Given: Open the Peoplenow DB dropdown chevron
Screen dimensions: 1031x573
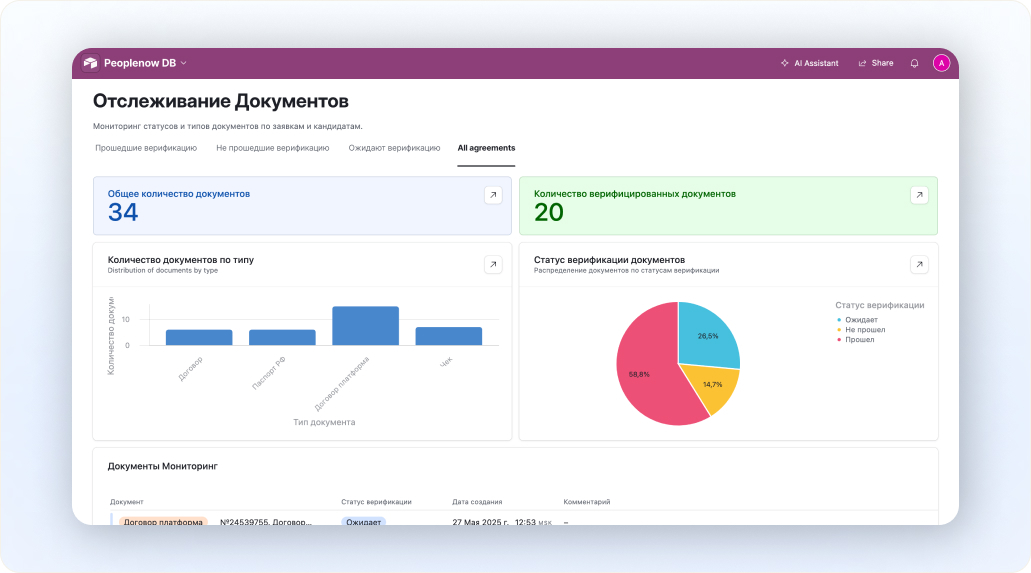Looking at the screenshot, I should click(x=183, y=63).
